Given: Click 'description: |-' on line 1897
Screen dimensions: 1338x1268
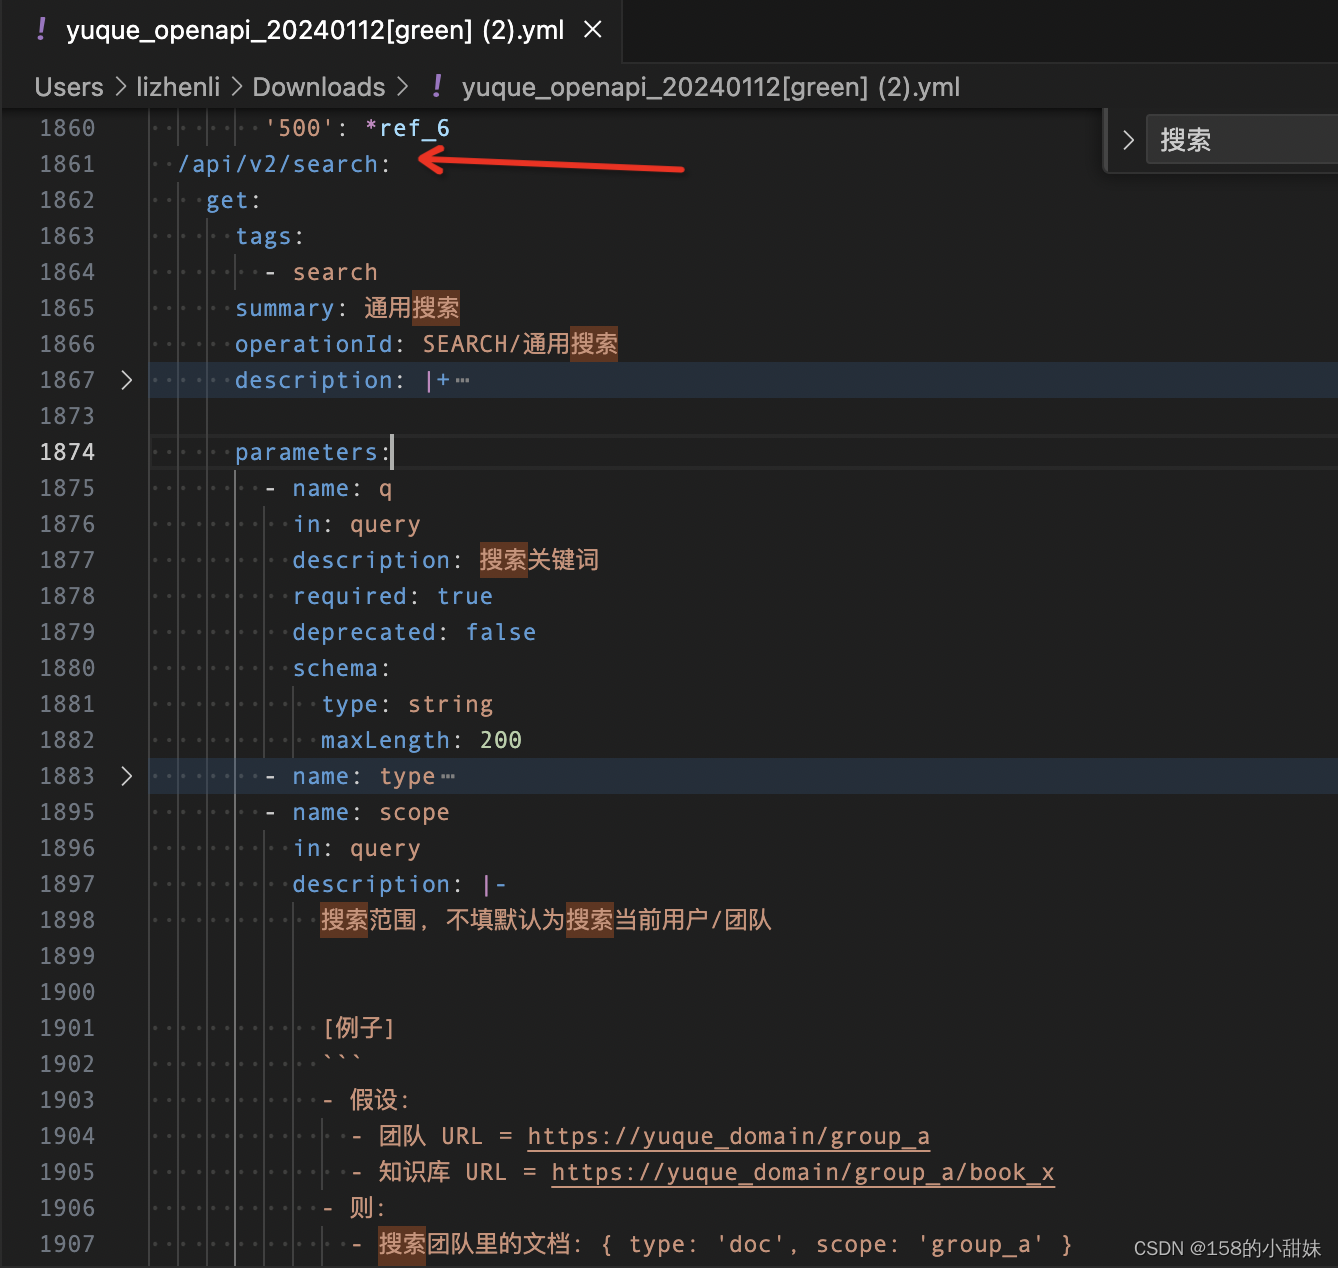Looking at the screenshot, I should pyautogui.click(x=400, y=884).
